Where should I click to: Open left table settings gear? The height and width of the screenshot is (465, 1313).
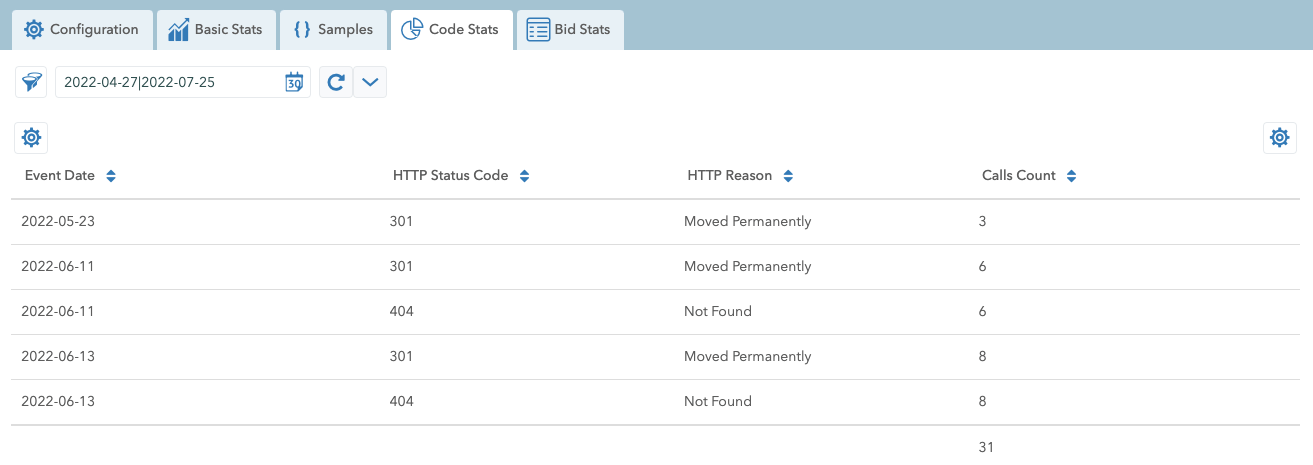pyautogui.click(x=31, y=138)
